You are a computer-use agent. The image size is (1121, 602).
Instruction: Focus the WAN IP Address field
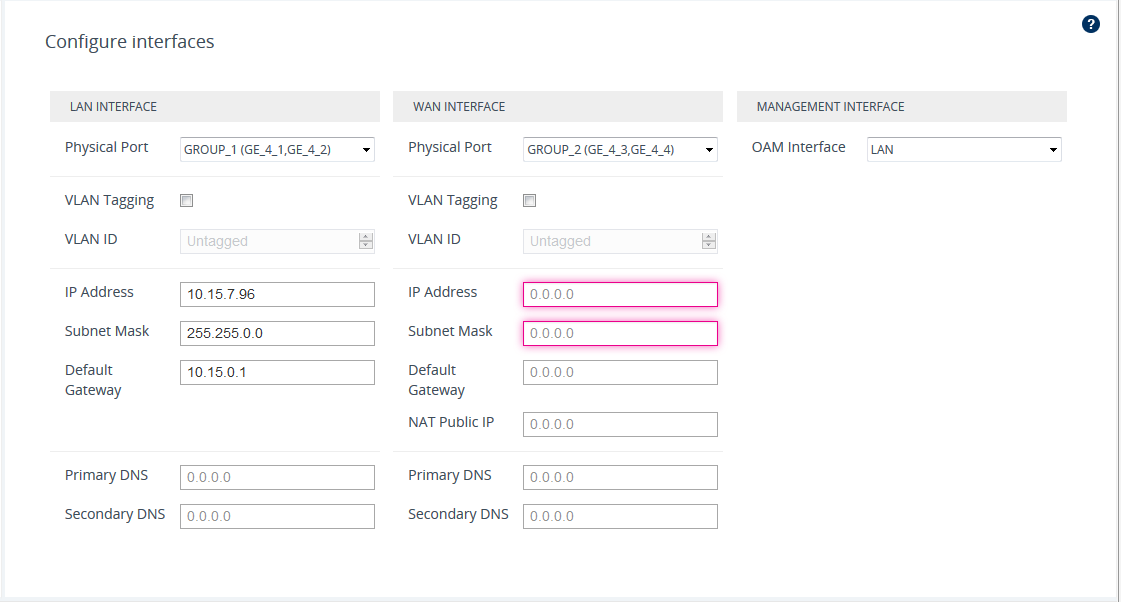coord(620,294)
